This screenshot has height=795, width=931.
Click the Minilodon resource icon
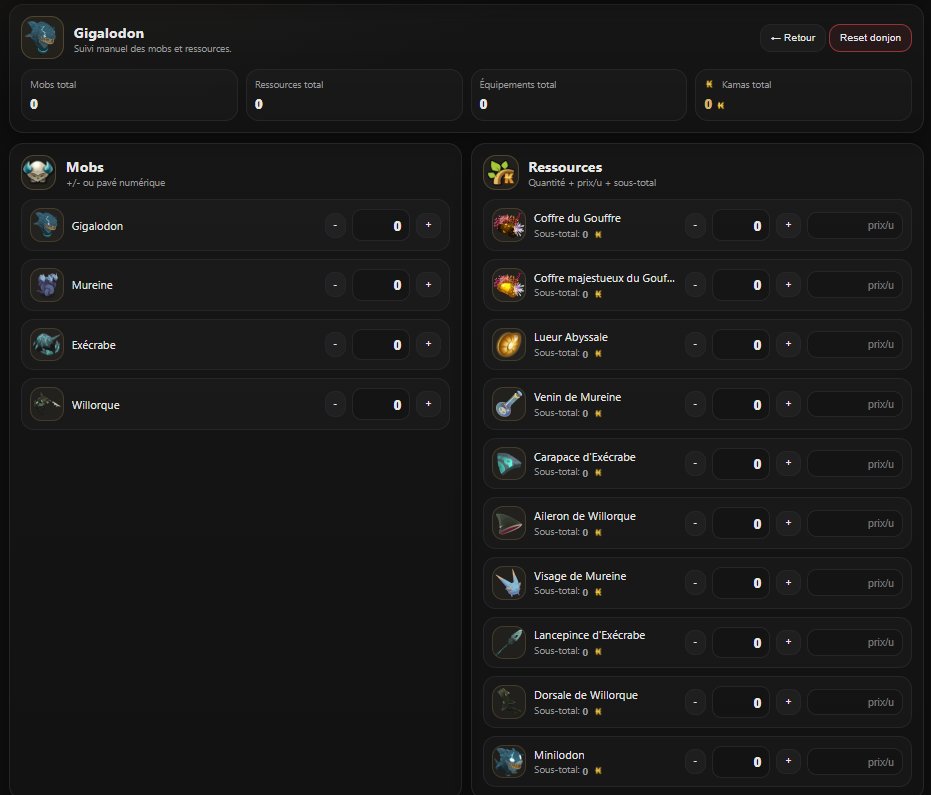click(509, 762)
